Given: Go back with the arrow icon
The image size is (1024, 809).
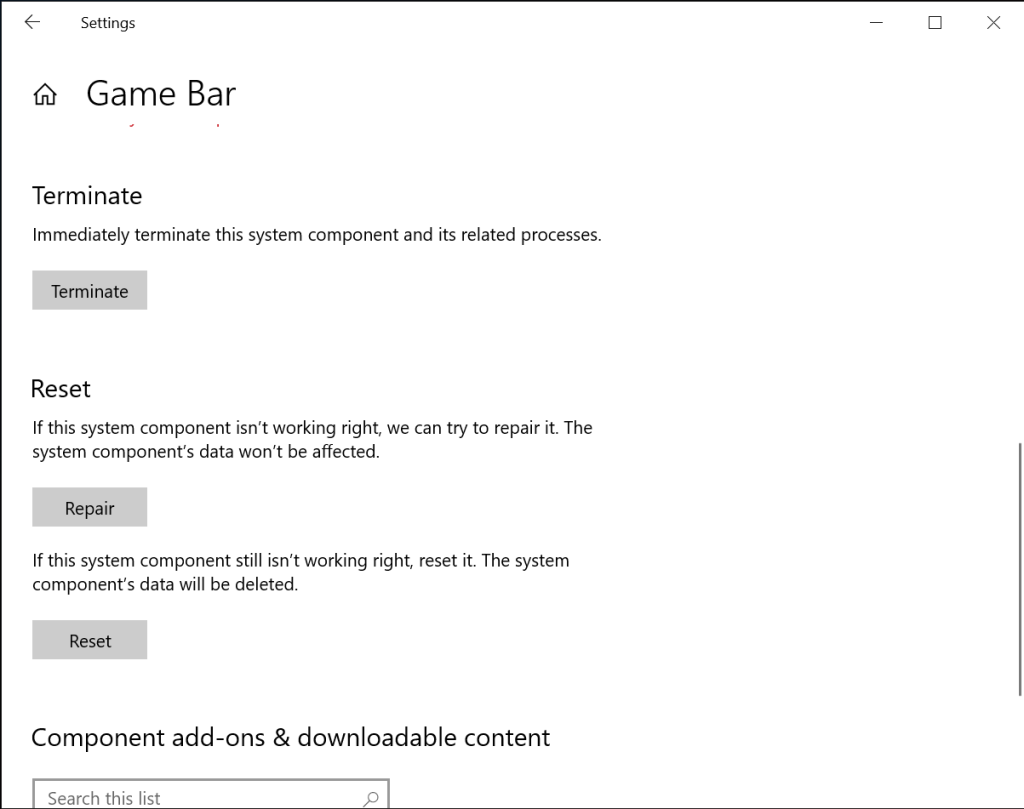Looking at the screenshot, I should [32, 22].
